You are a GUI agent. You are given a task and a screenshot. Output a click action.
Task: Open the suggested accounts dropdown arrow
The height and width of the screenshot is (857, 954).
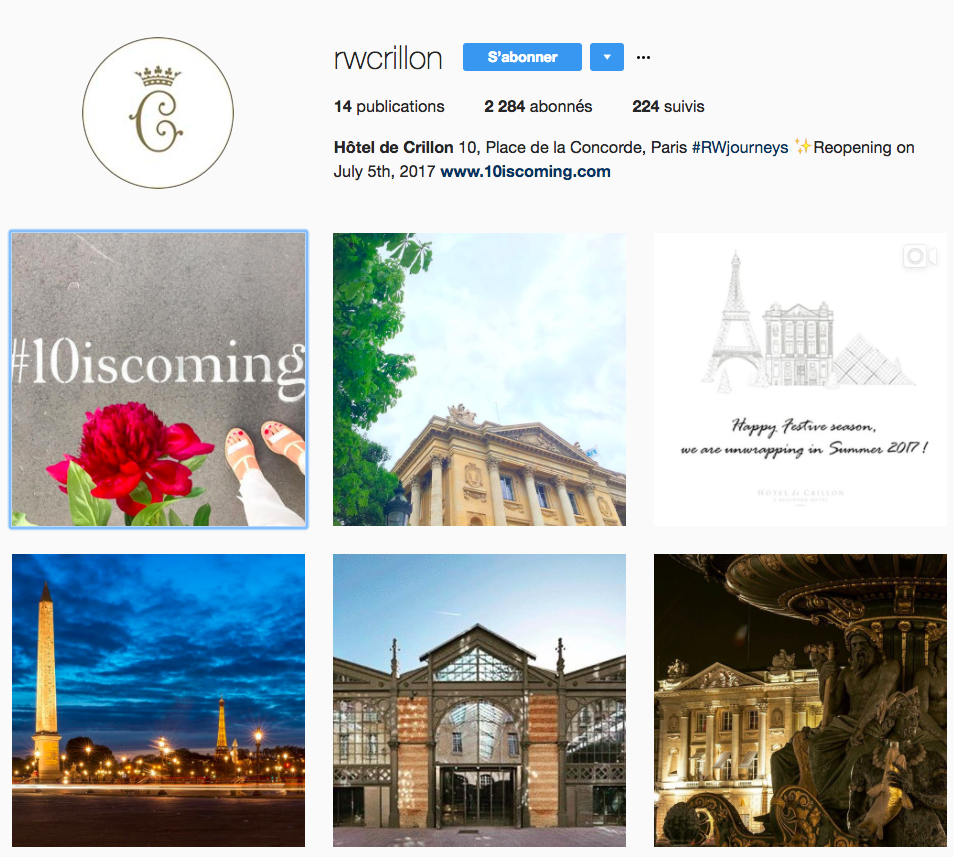(607, 57)
